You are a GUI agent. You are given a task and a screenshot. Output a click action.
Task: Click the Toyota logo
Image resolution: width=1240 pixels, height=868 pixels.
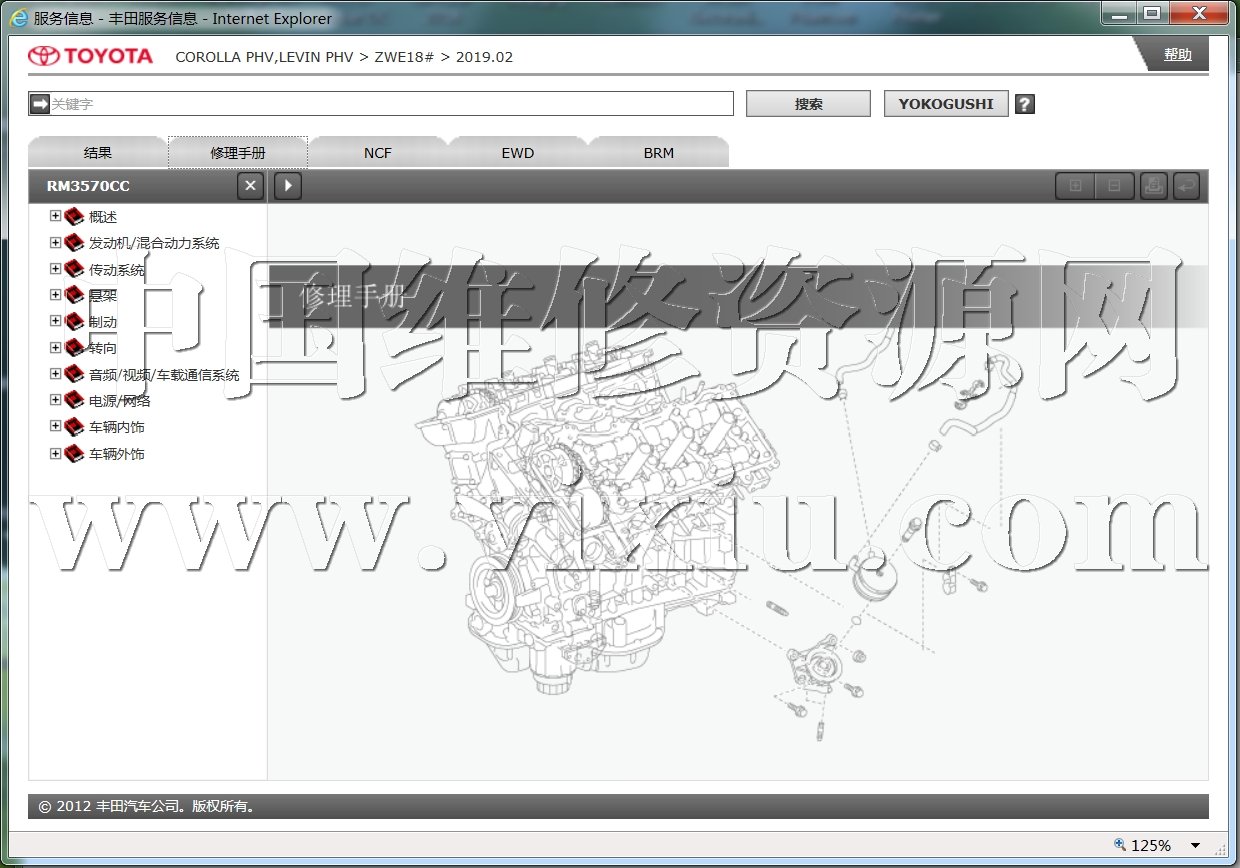click(91, 56)
